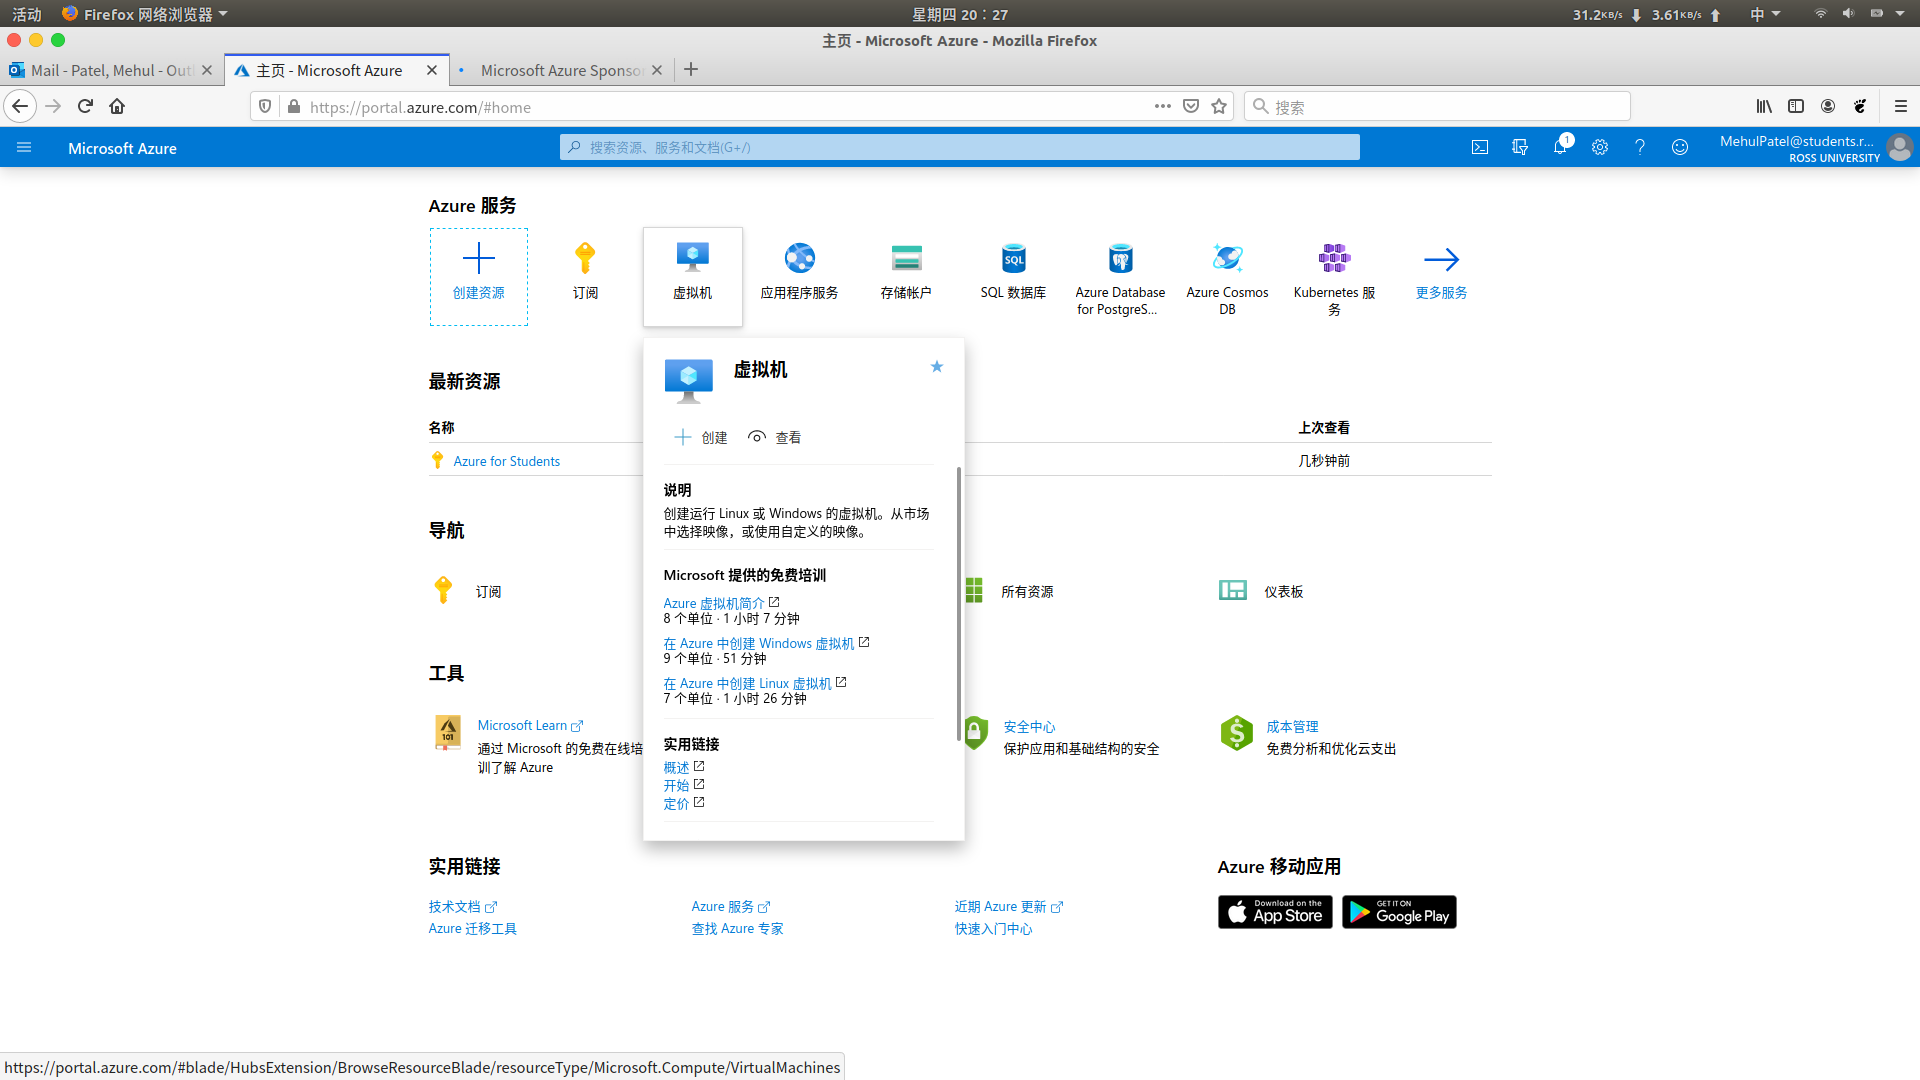
Task: Open 成本管理 tool link
Action: pyautogui.click(x=1292, y=726)
